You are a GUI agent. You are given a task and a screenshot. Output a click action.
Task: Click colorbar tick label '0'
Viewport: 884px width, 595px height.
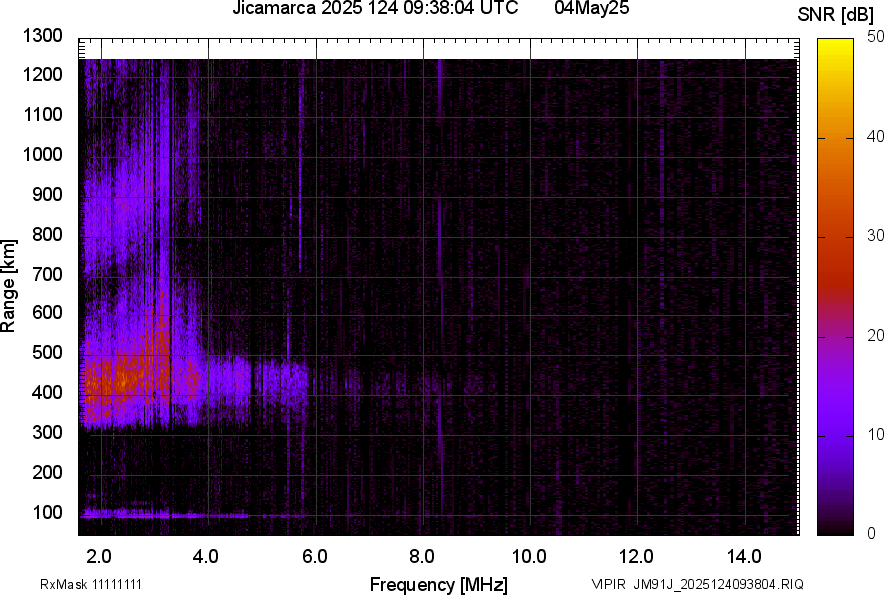(872, 533)
